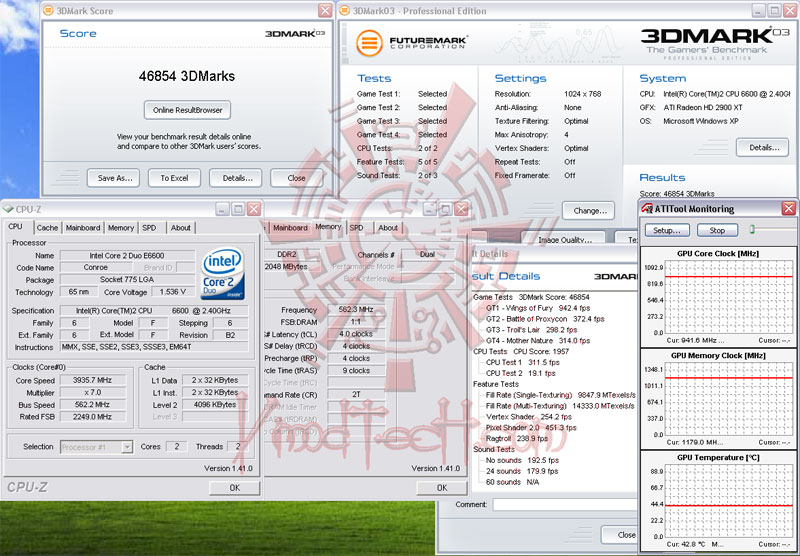
Task: Click GPU Memory Clock graph
Action: coord(729,399)
